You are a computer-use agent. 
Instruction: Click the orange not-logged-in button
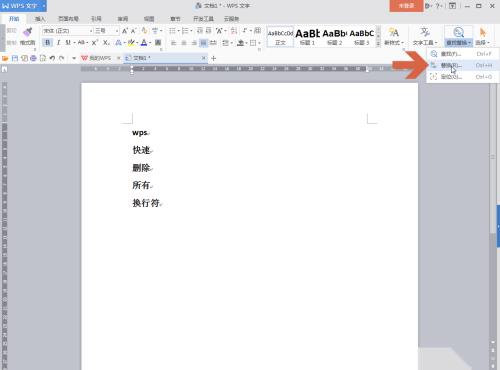point(406,6)
